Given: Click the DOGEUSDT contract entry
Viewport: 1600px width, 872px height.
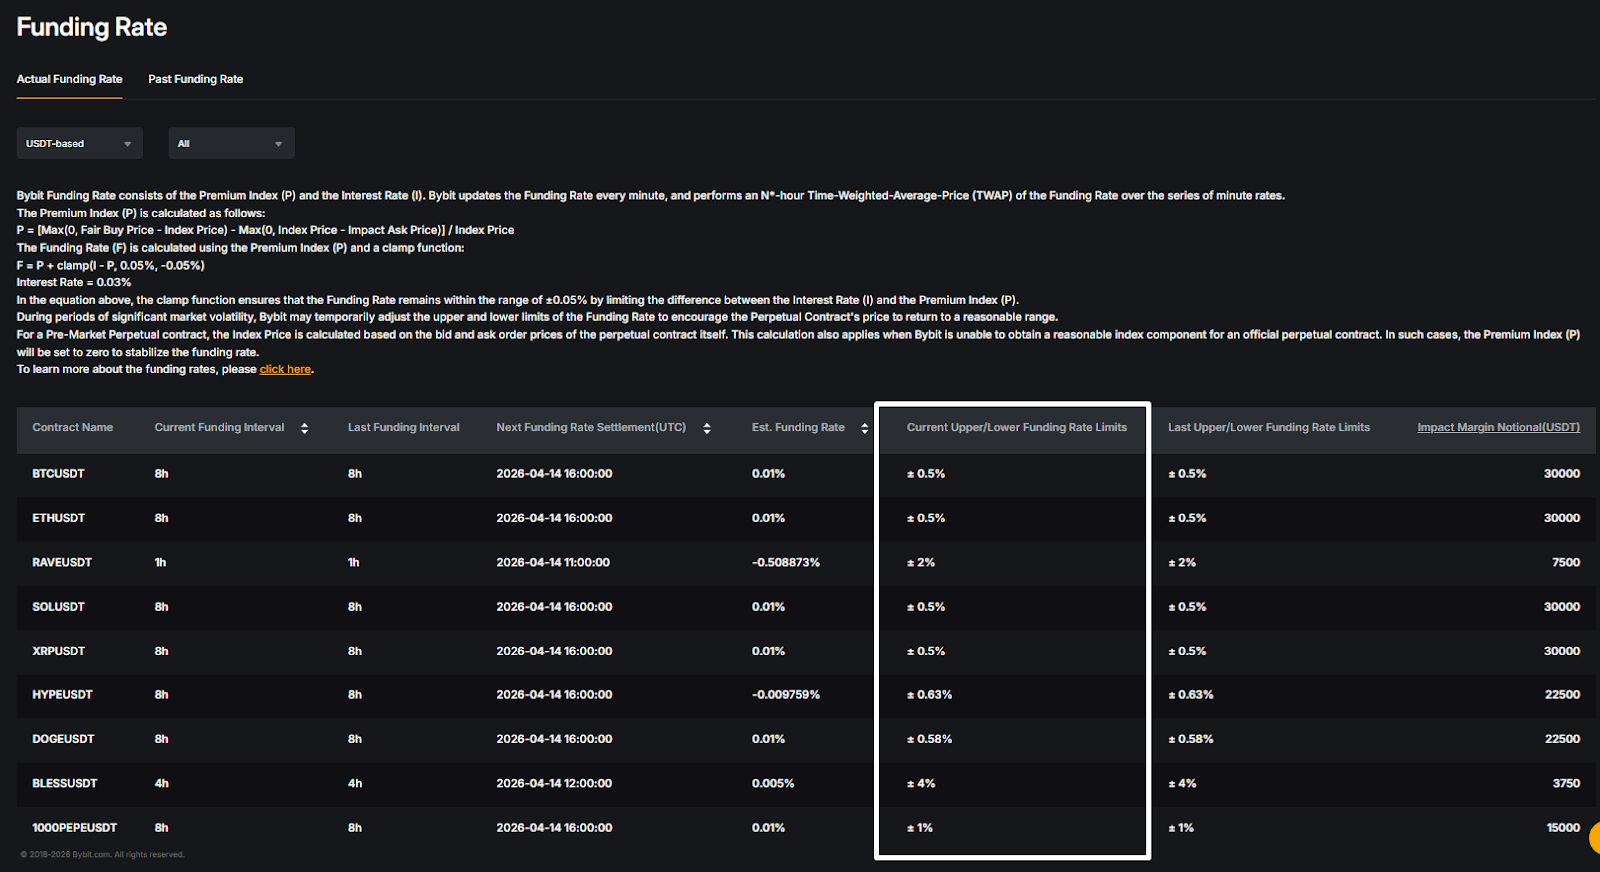Looking at the screenshot, I should click(63, 739).
